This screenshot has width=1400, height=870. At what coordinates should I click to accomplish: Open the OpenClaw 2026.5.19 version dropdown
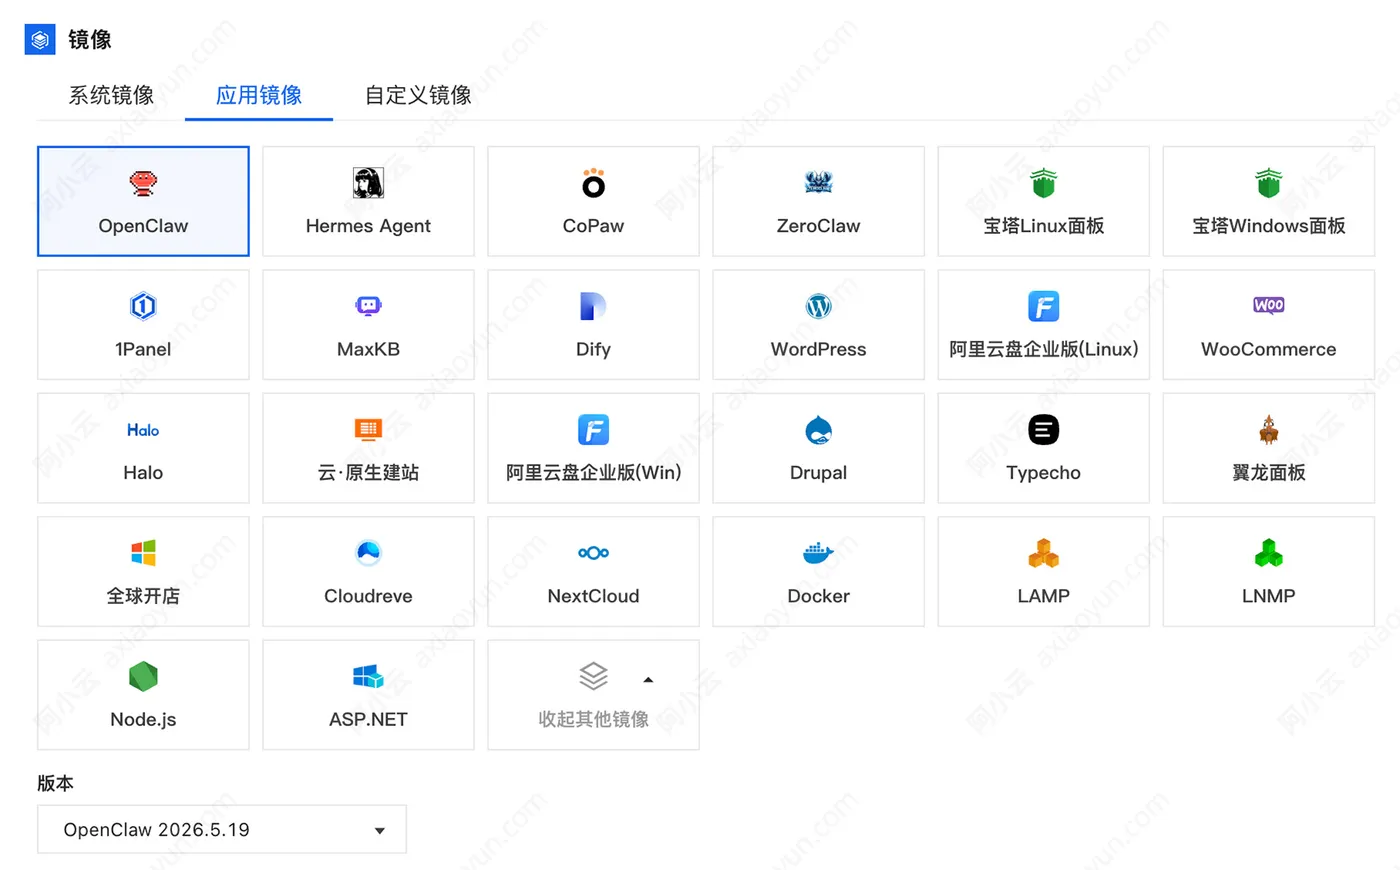222,830
